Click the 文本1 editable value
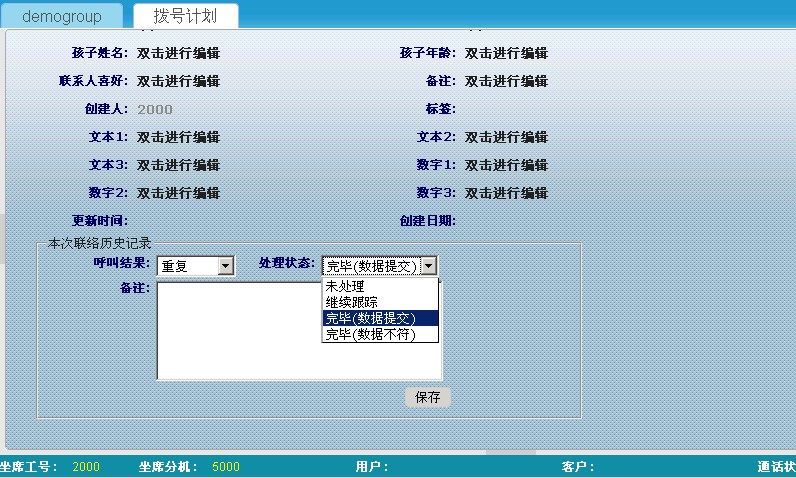The image size is (796, 478). 178,137
